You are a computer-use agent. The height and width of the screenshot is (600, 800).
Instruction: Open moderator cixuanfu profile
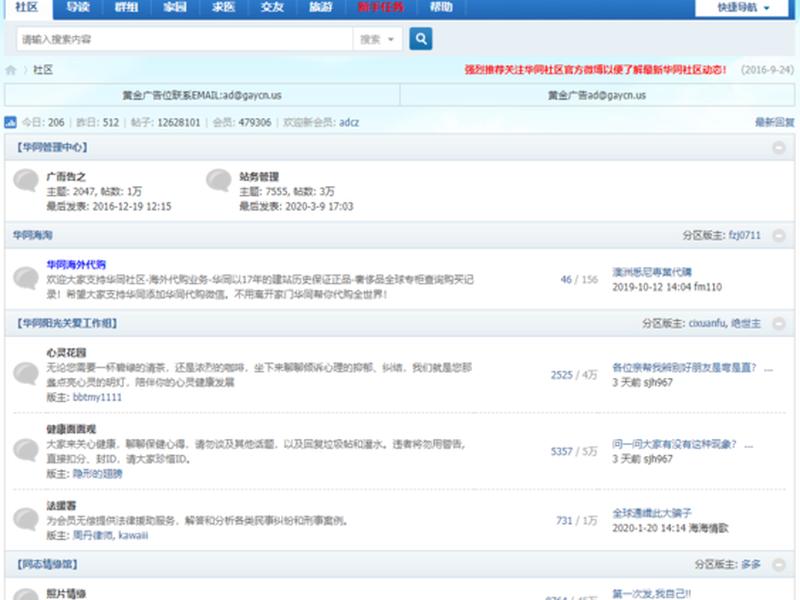(x=707, y=323)
